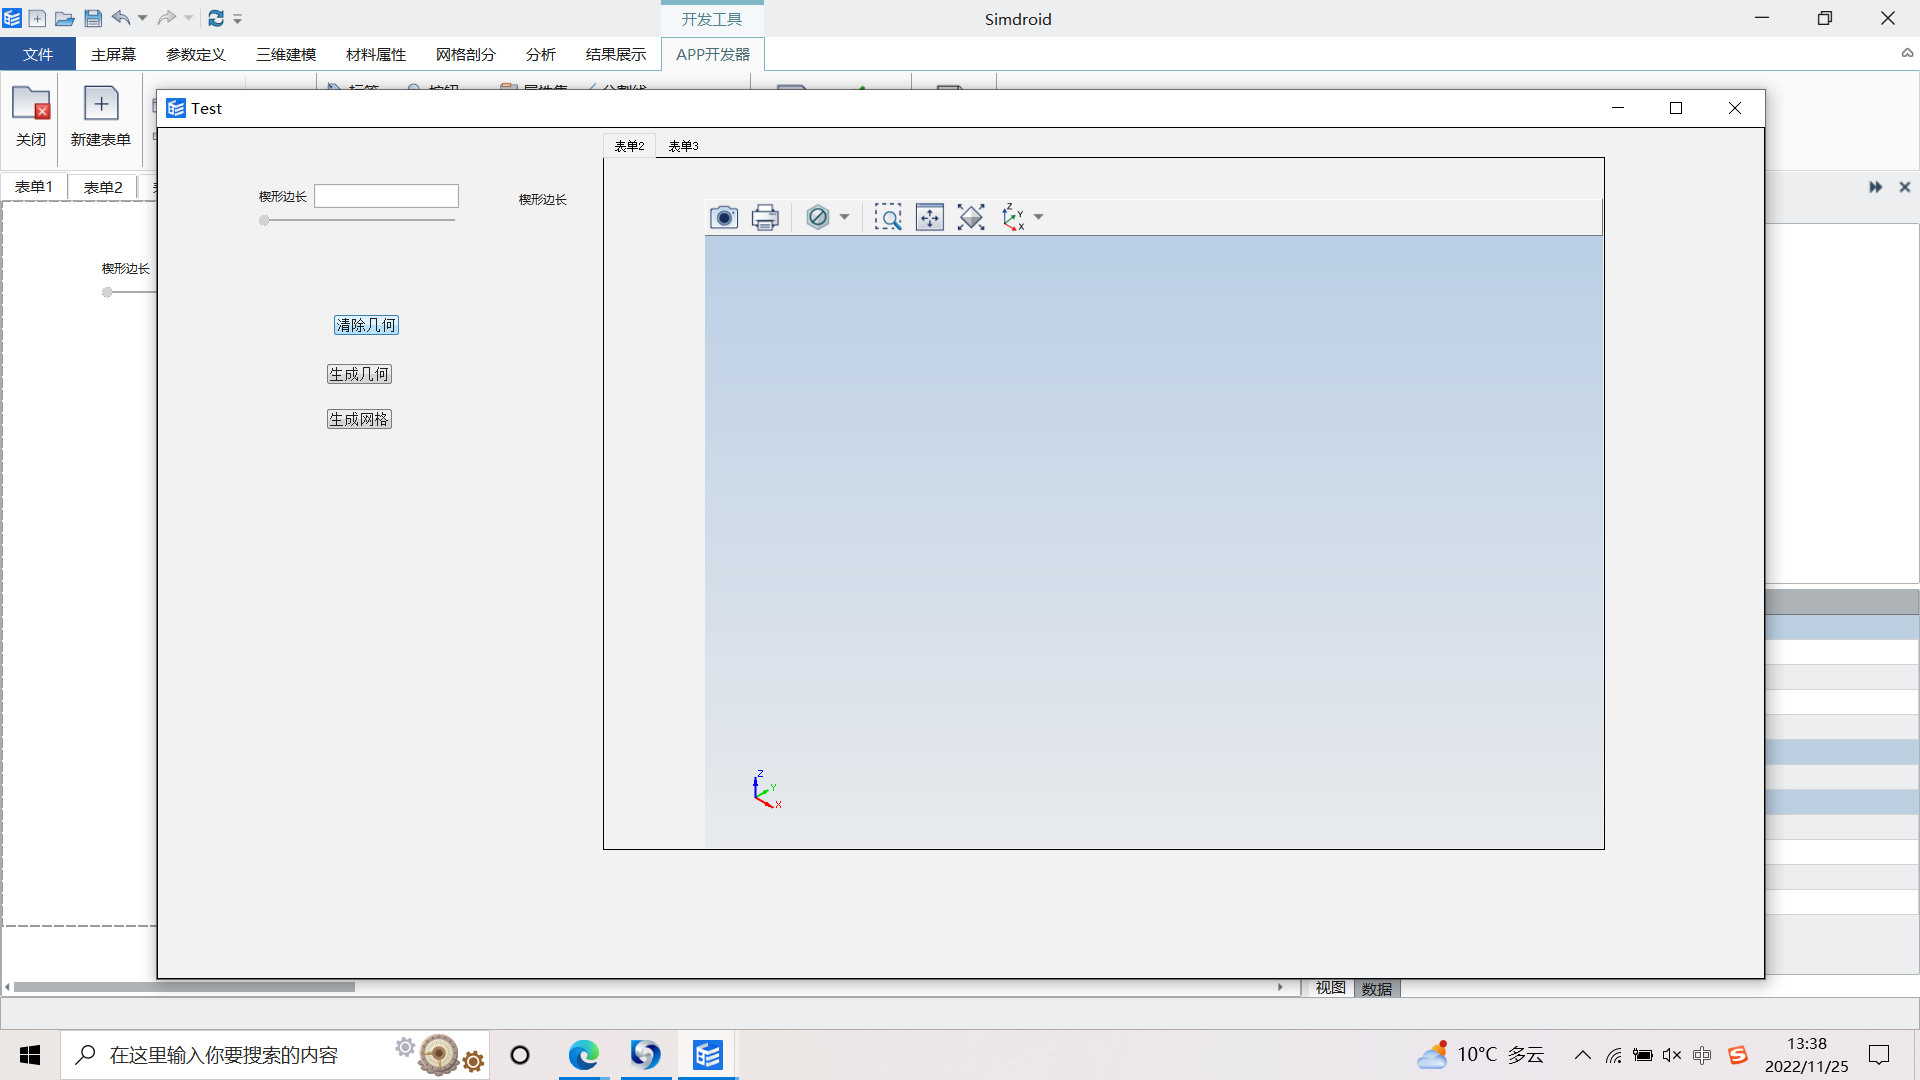Click the New file icon in quick access toolbar

pos(37,18)
